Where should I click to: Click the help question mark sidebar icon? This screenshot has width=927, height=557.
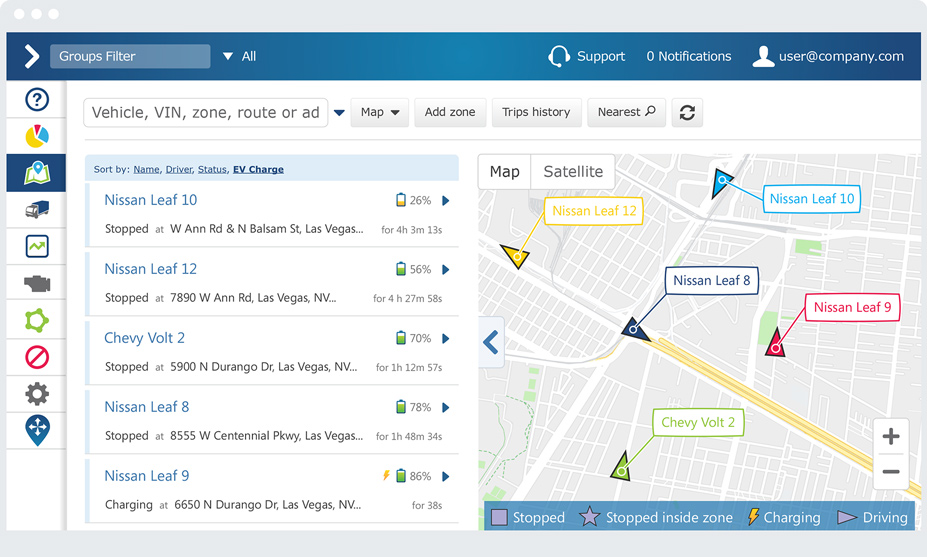(x=36, y=99)
